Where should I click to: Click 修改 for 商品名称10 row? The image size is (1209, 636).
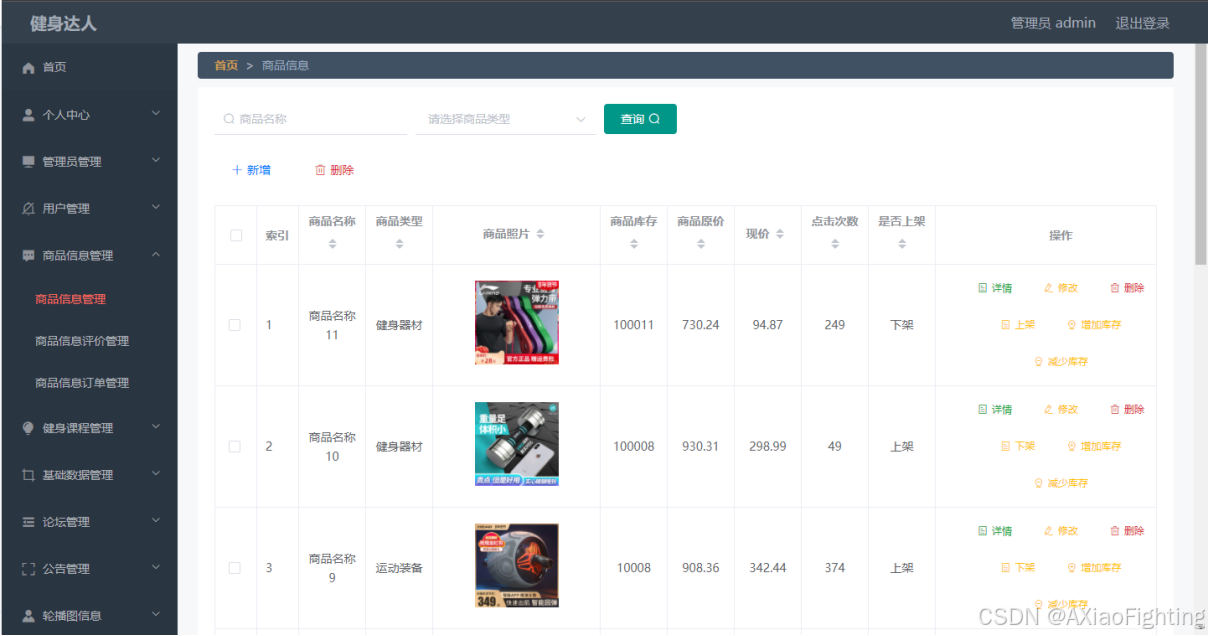click(1061, 410)
